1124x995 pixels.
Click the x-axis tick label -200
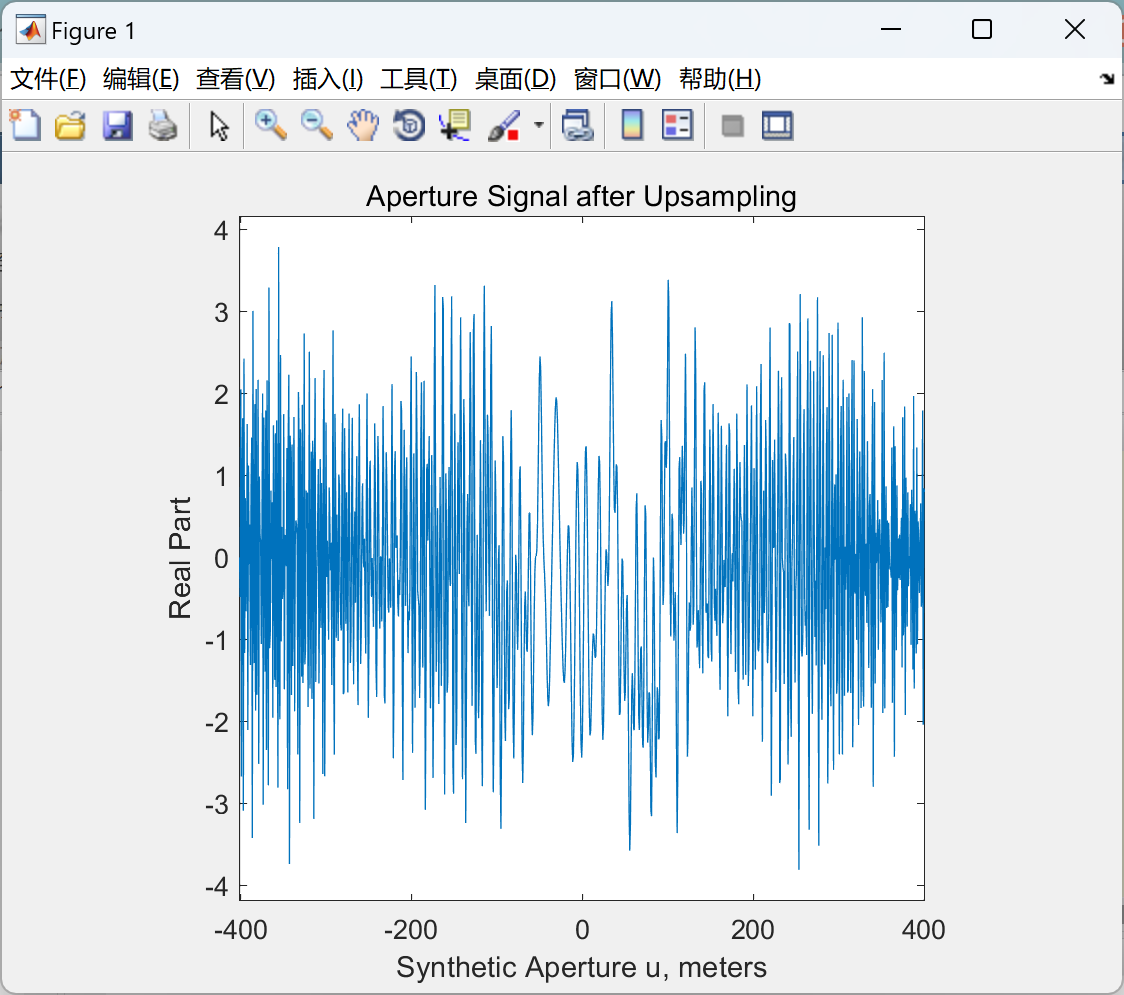[411, 930]
